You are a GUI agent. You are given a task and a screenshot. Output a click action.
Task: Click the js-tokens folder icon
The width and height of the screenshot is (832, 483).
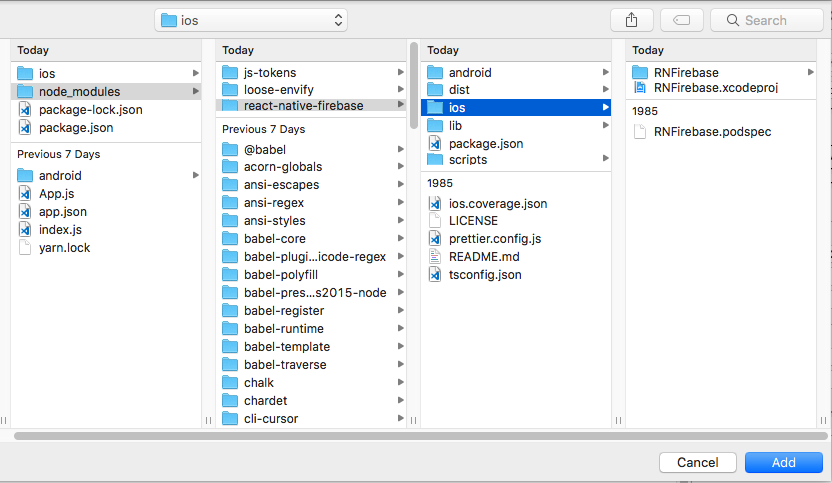[230, 72]
